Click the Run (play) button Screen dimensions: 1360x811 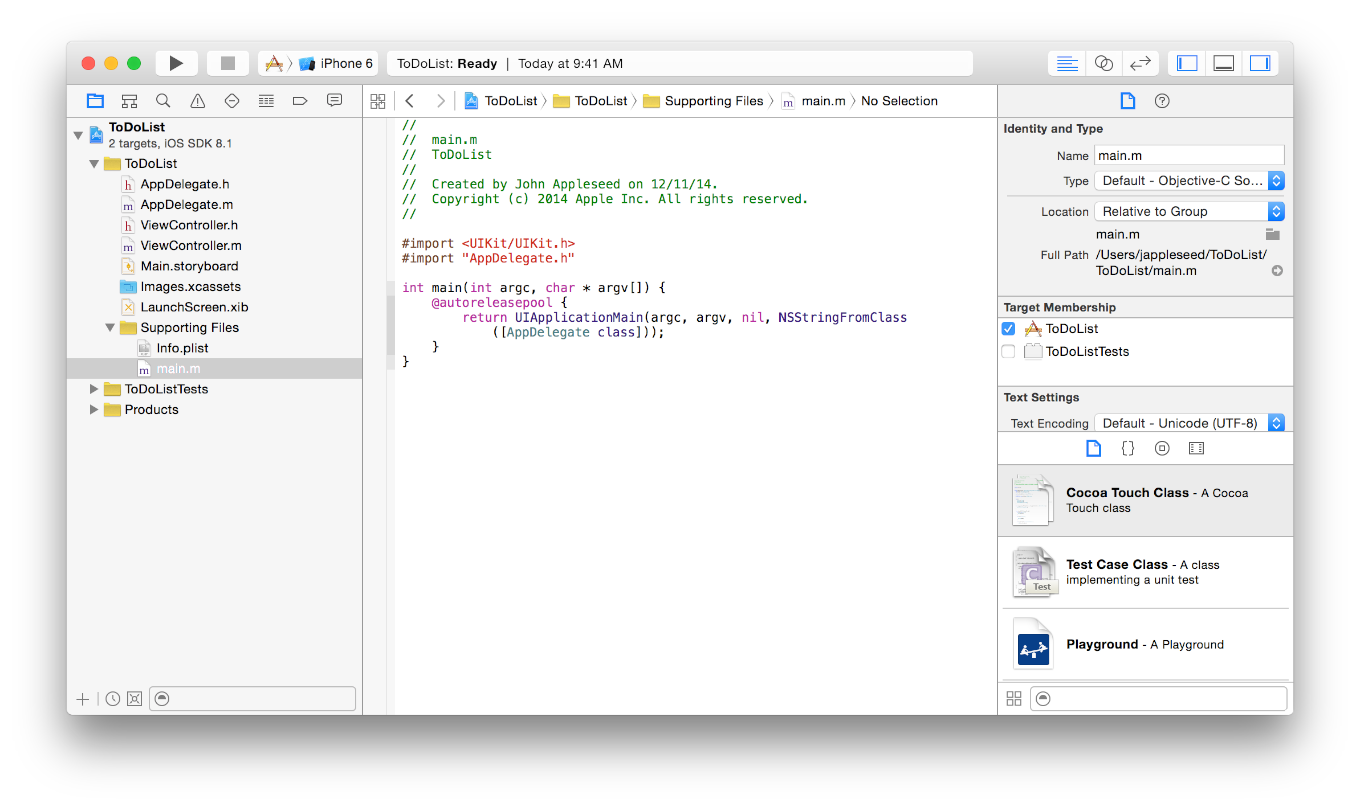pos(176,63)
